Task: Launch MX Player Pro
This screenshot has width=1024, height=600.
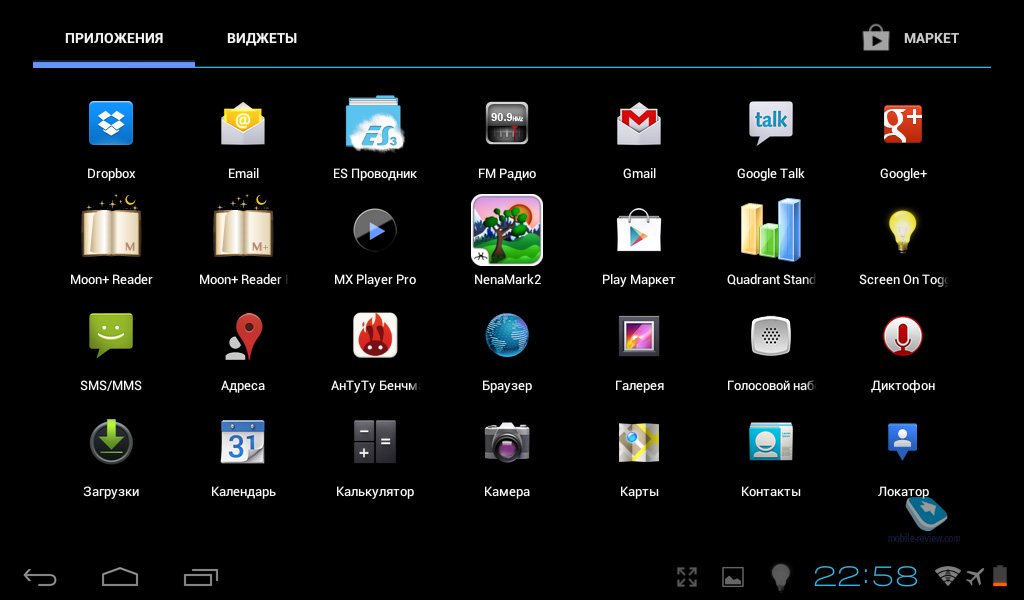Action: coord(375,230)
